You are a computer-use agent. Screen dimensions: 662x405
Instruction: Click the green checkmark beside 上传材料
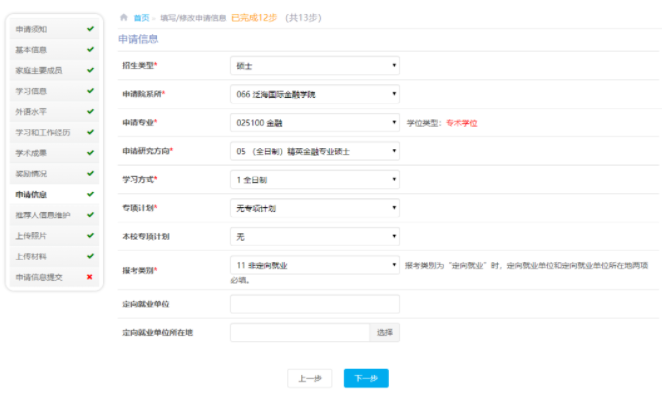pos(90,256)
